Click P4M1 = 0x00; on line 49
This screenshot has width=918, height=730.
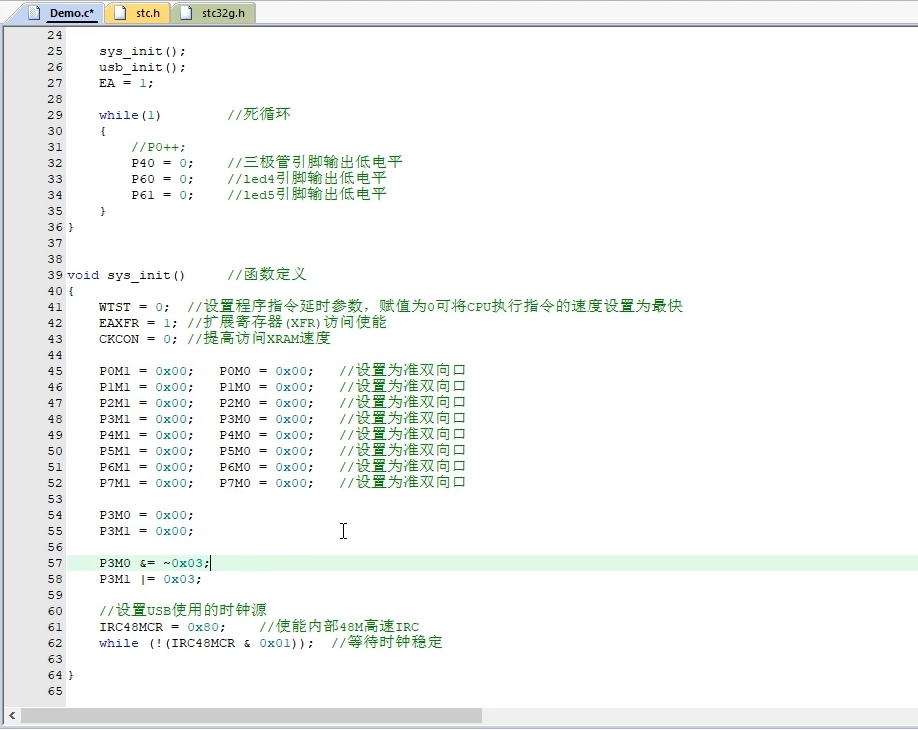pos(146,435)
